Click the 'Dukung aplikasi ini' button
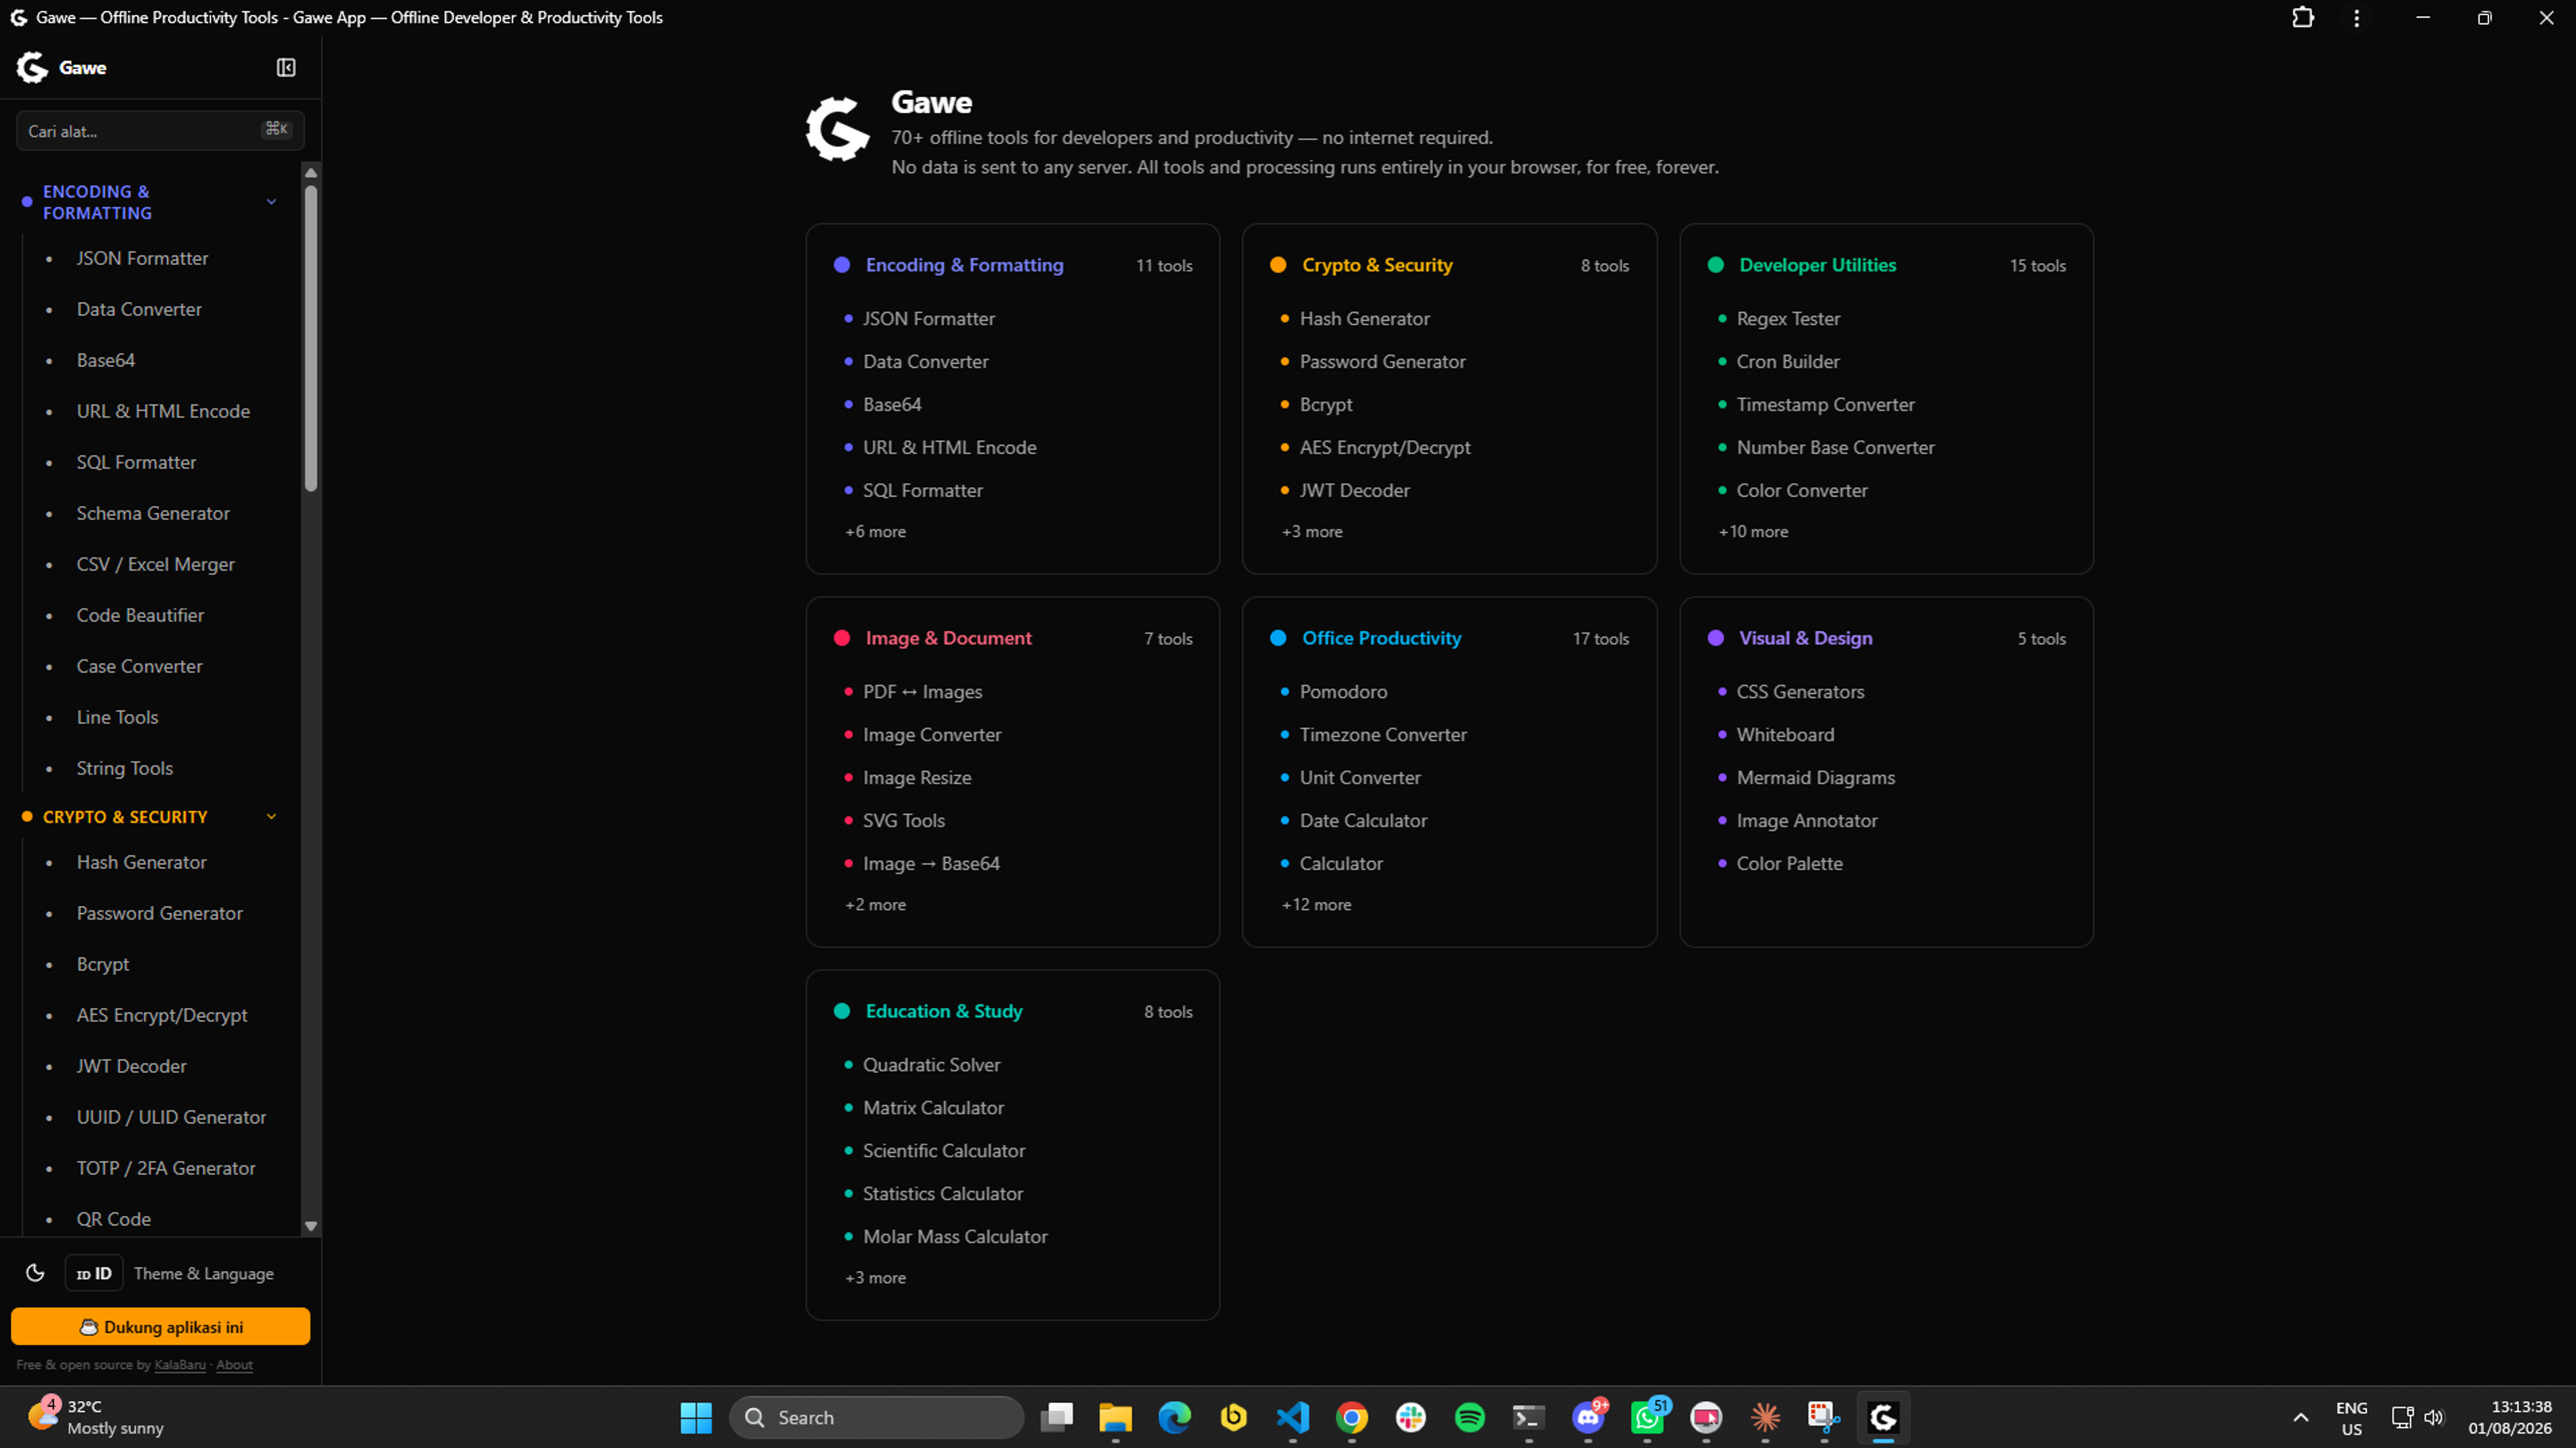2576x1448 pixels. [x=160, y=1327]
